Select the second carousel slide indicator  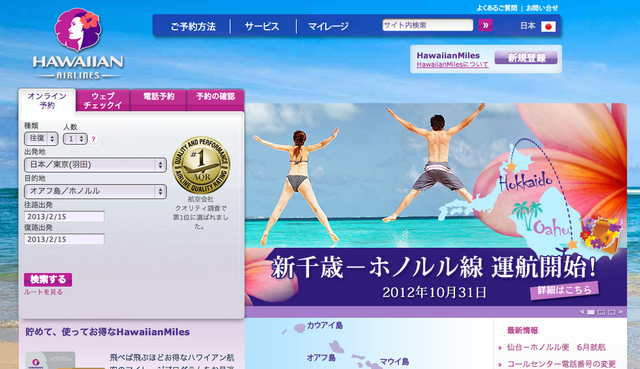coord(601,312)
